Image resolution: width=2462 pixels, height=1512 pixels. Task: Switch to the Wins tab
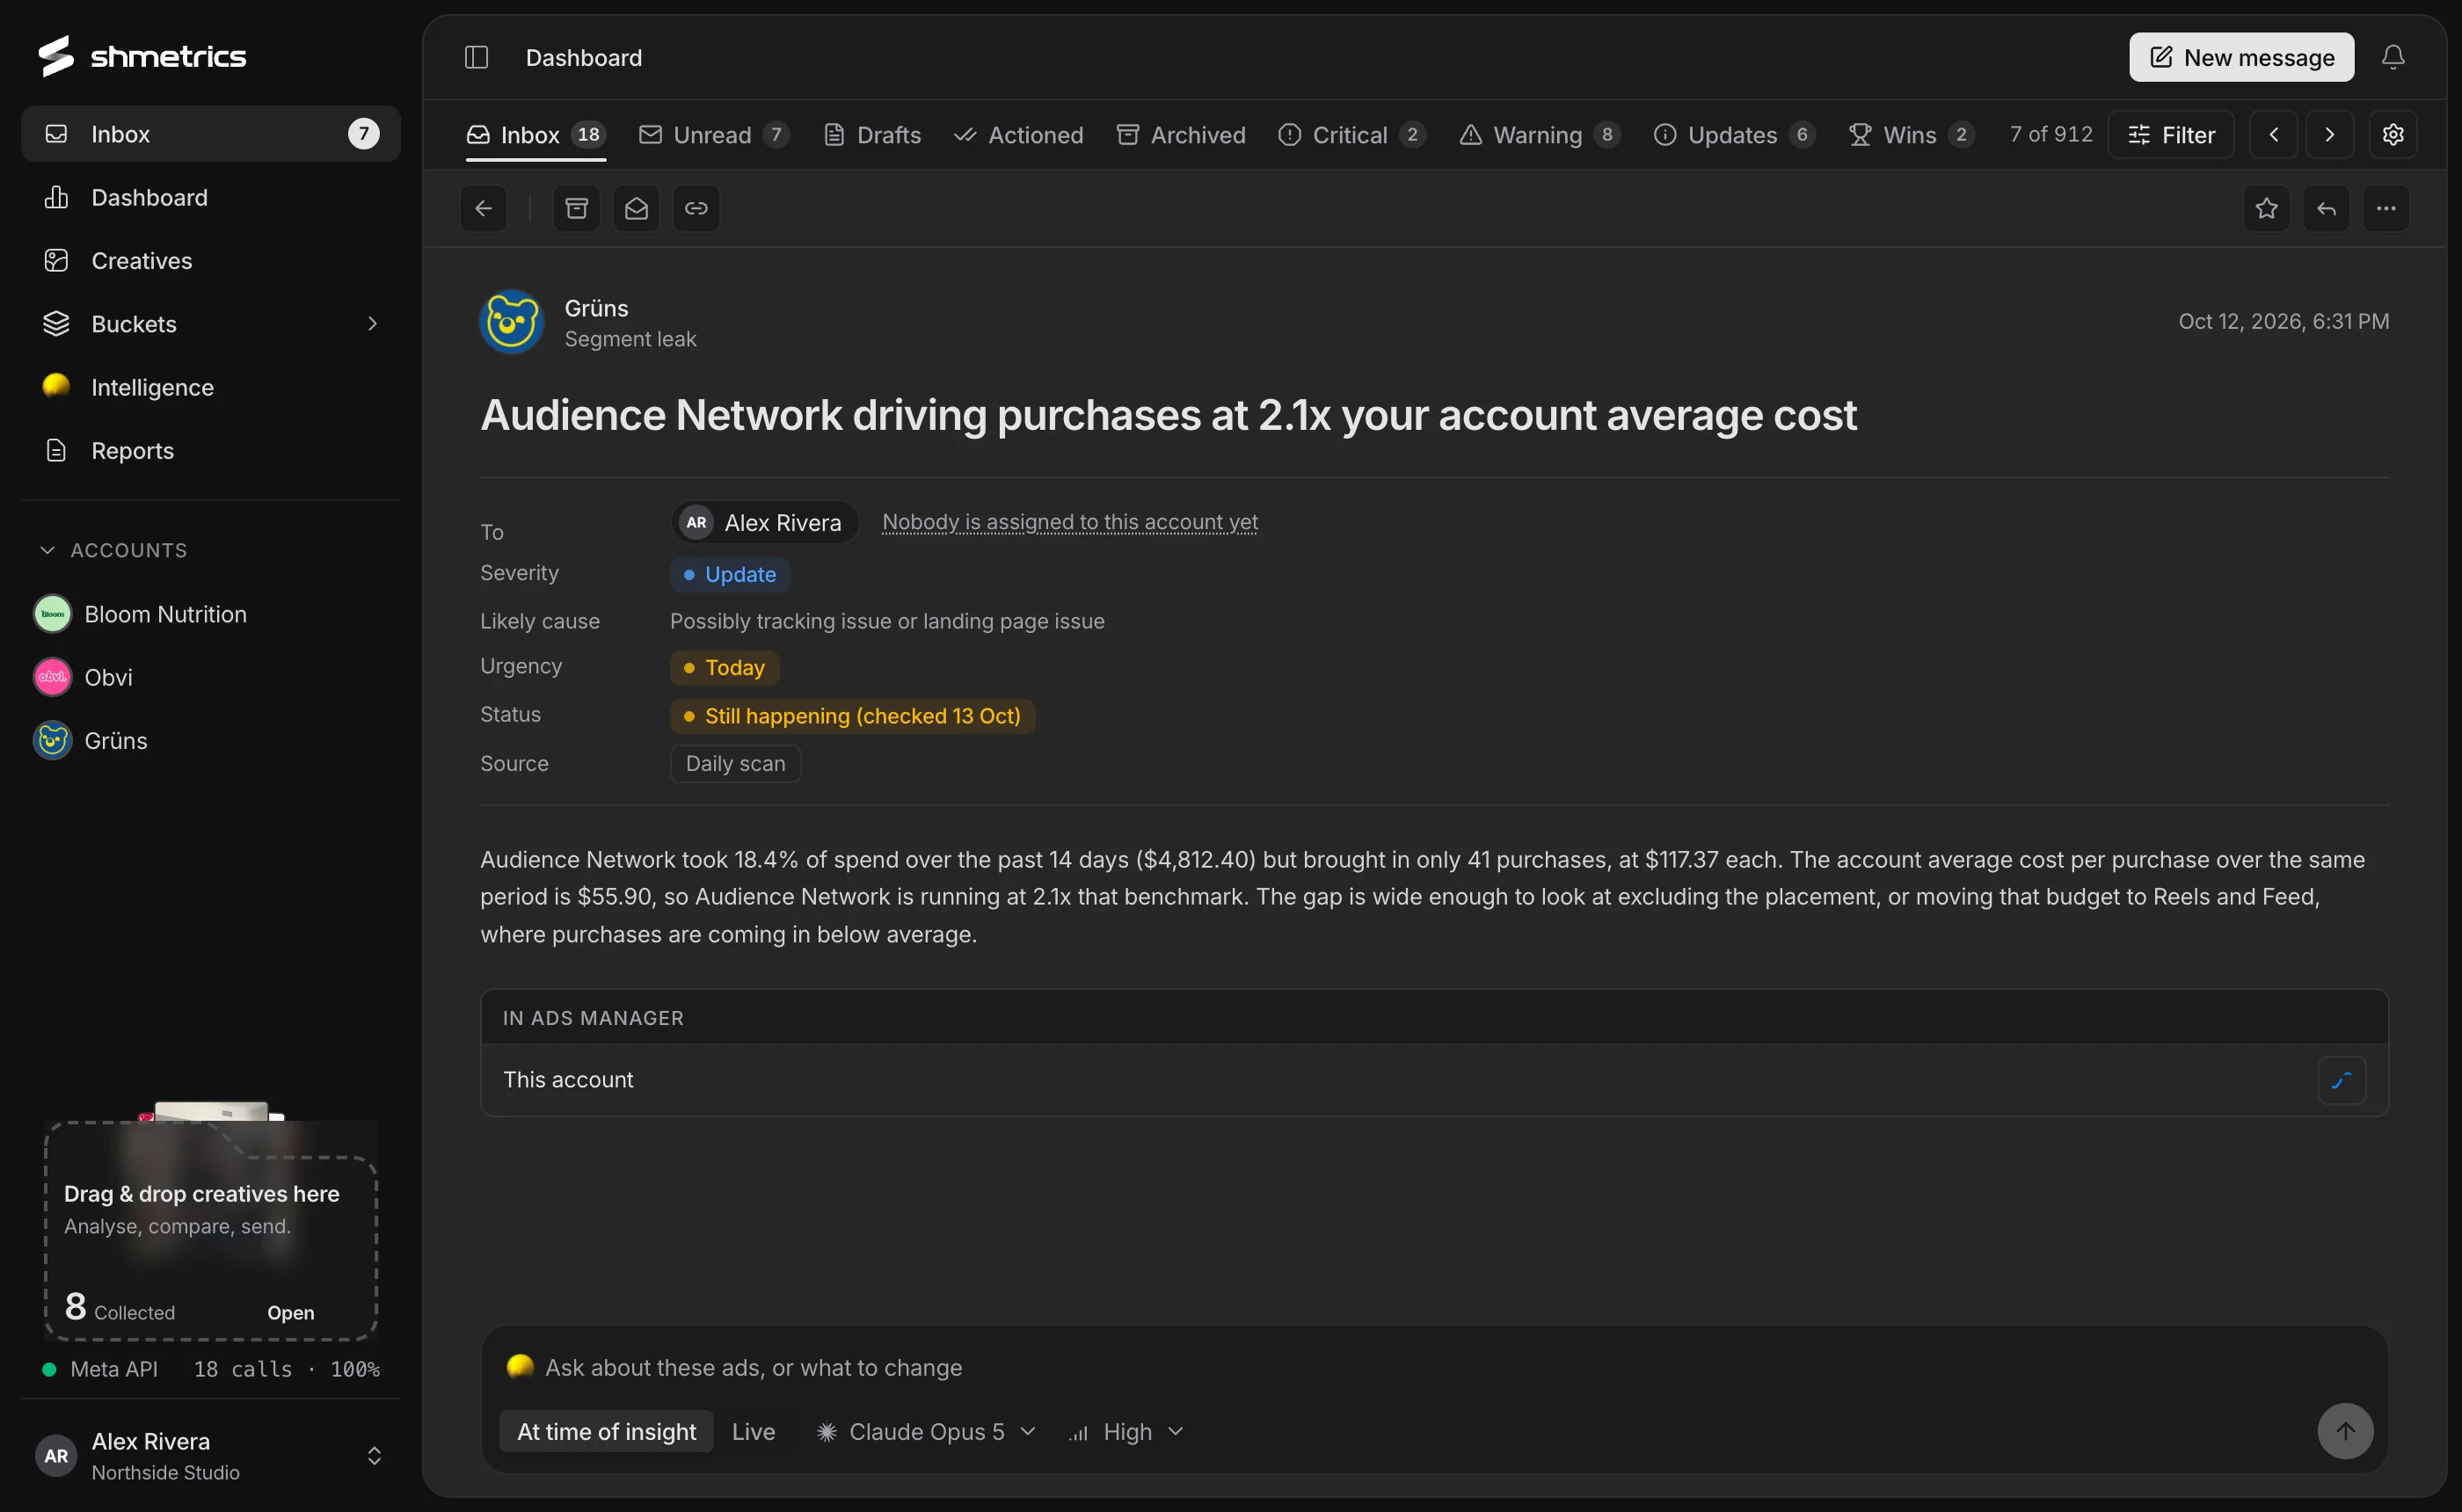click(x=1911, y=134)
